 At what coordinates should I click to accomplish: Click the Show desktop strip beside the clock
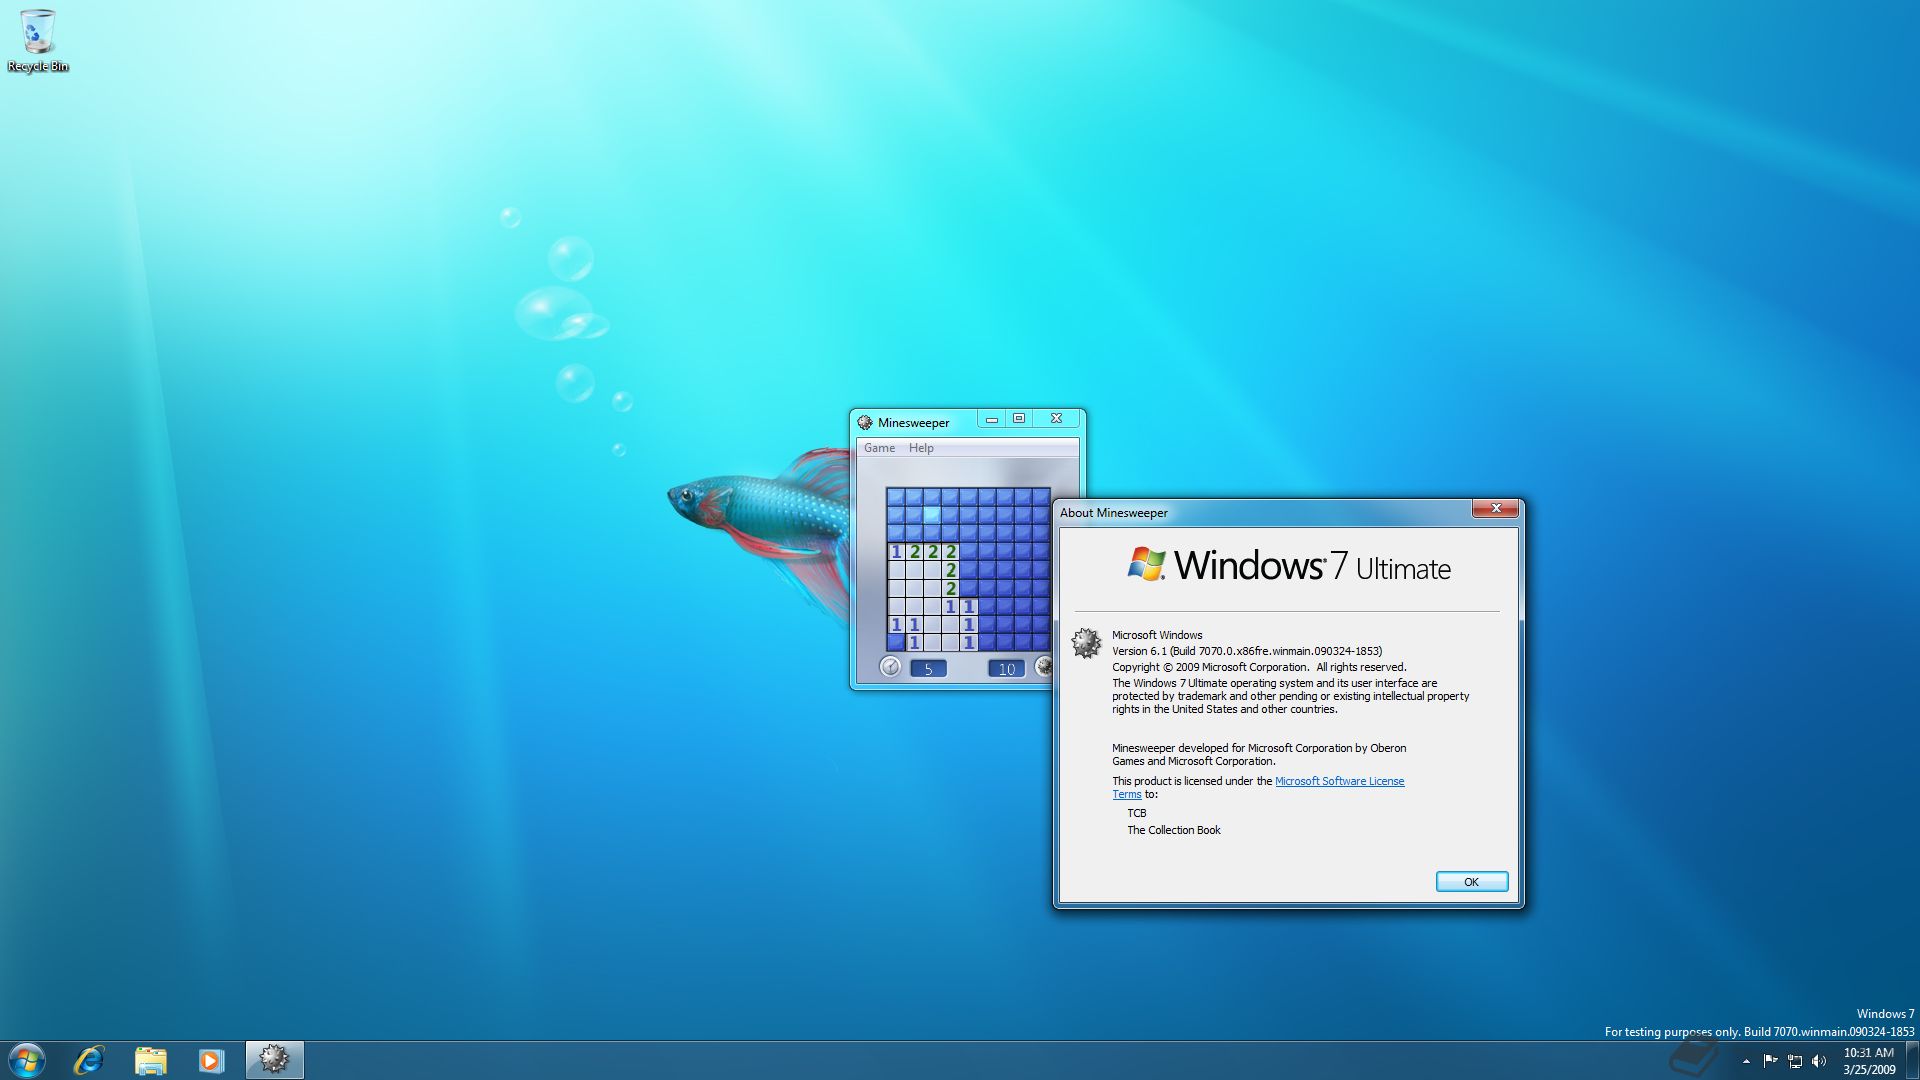point(1912,1060)
